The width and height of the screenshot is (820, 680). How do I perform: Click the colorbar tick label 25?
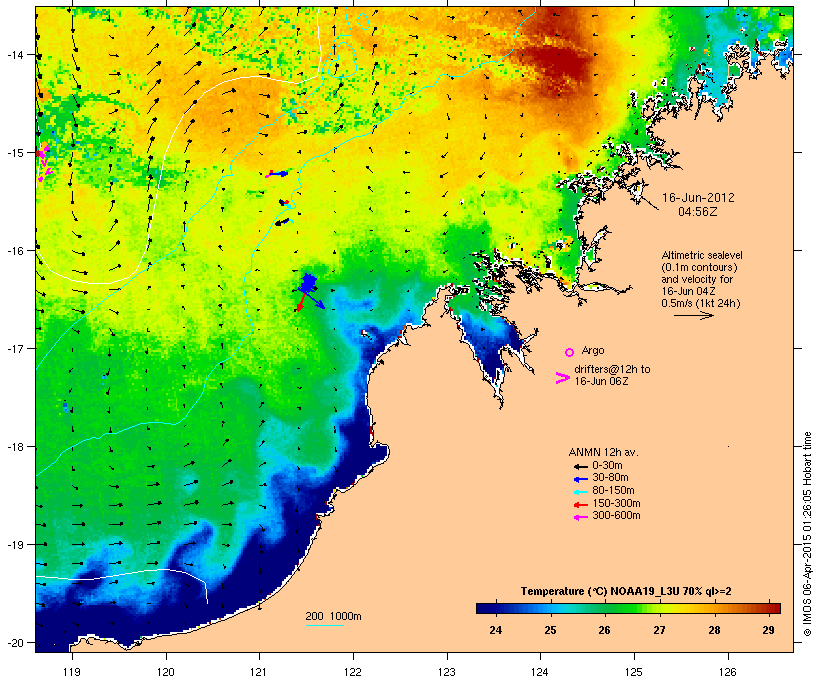tap(550, 630)
